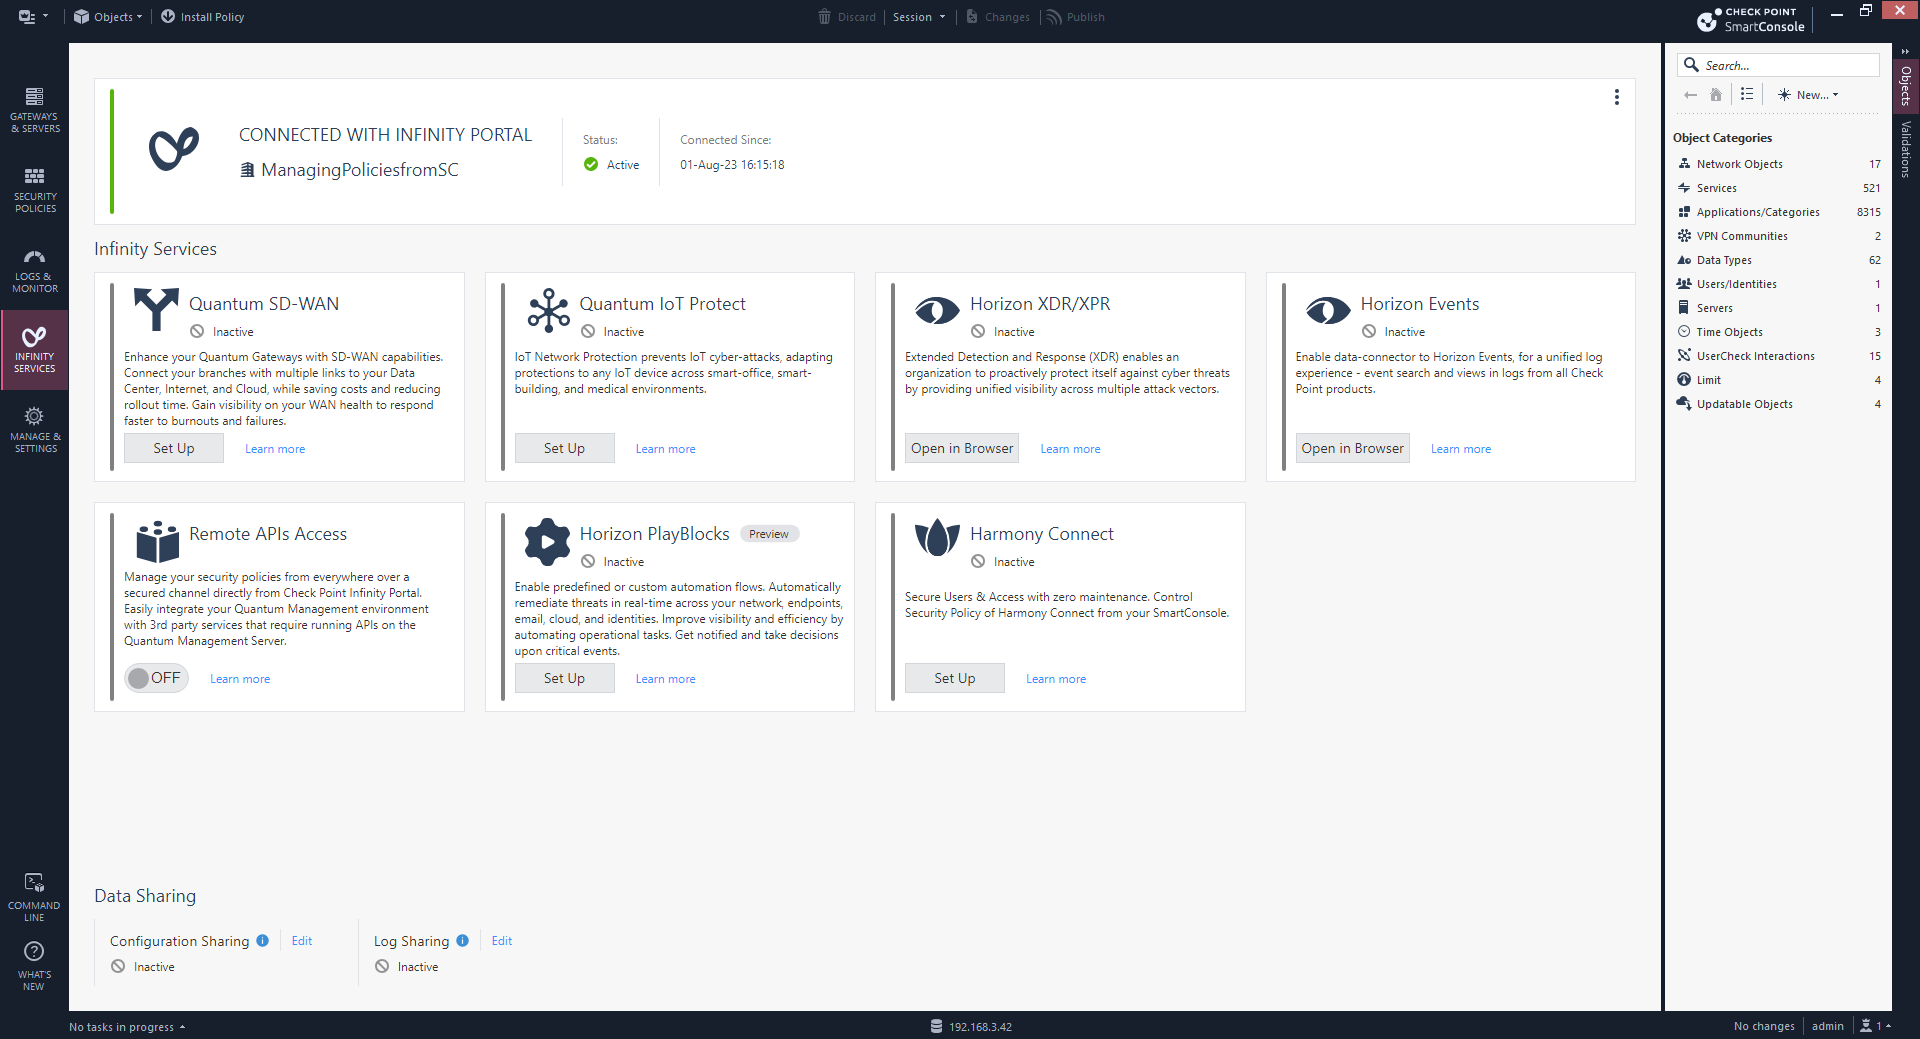Open Logs & Monitor view
Viewport: 1920px width, 1039px height.
[x=34, y=270]
